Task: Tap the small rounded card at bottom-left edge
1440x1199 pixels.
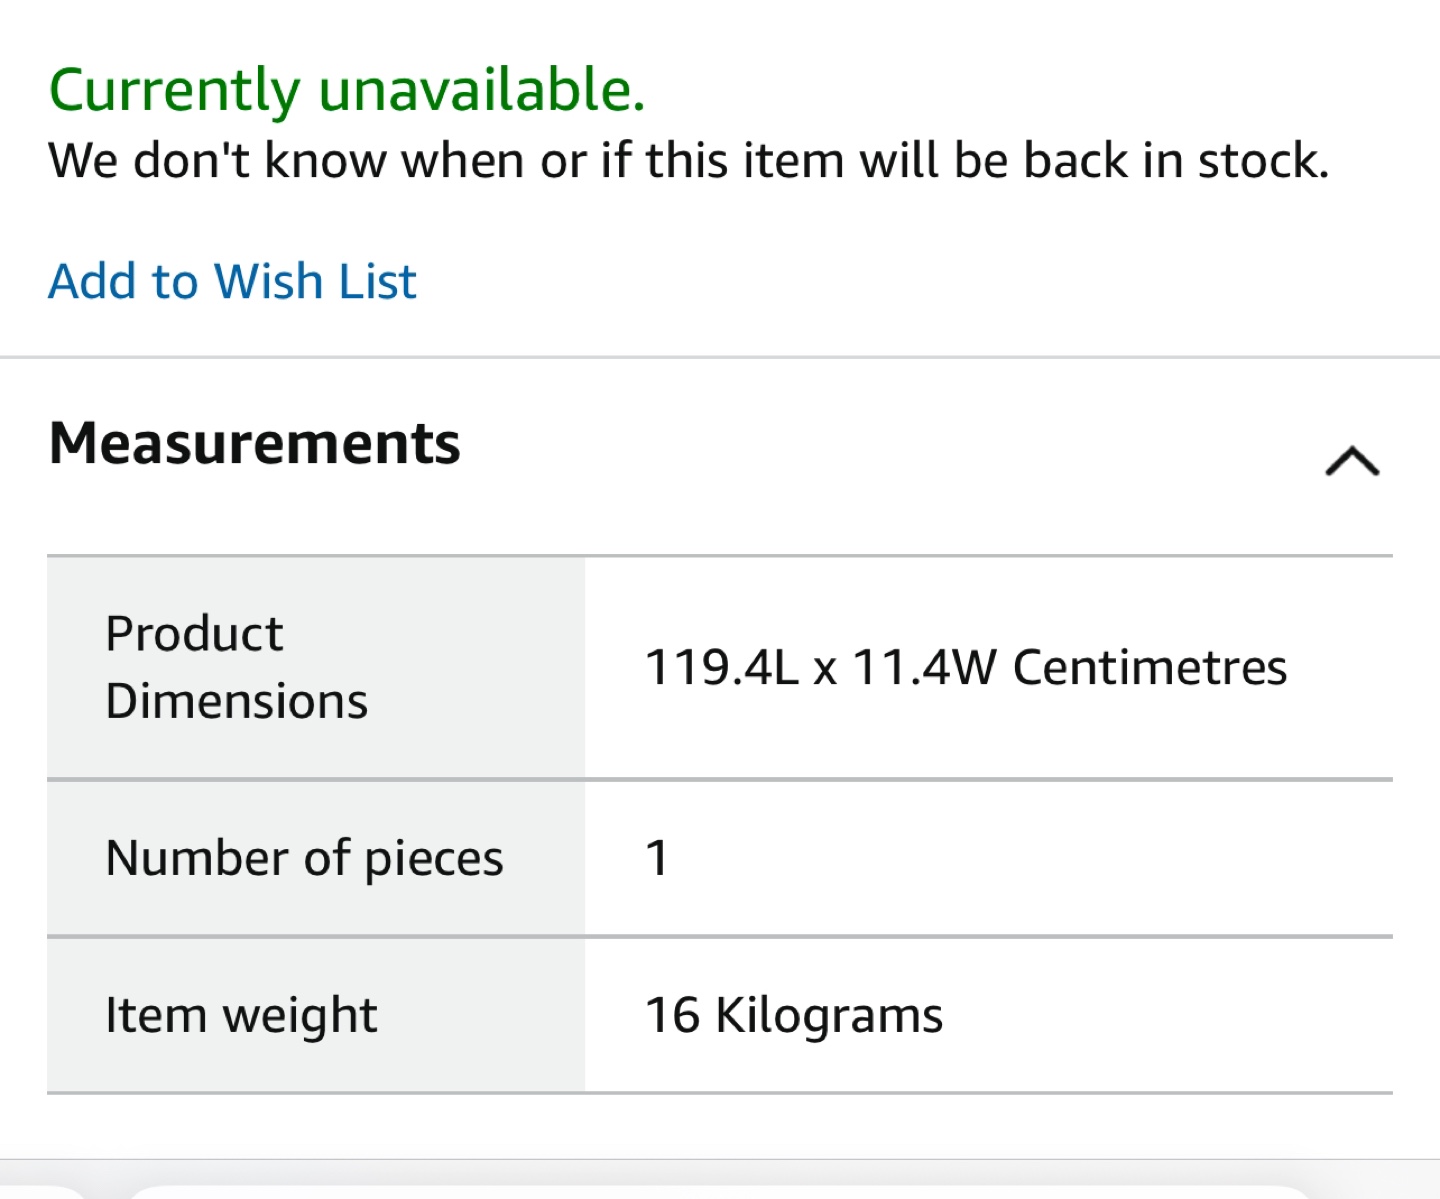Action: [40, 1191]
